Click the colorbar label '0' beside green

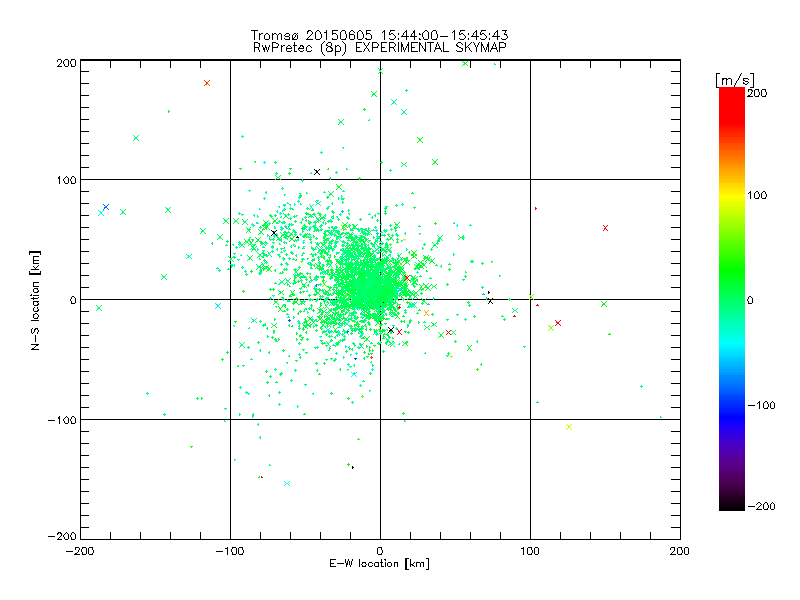coord(750,300)
